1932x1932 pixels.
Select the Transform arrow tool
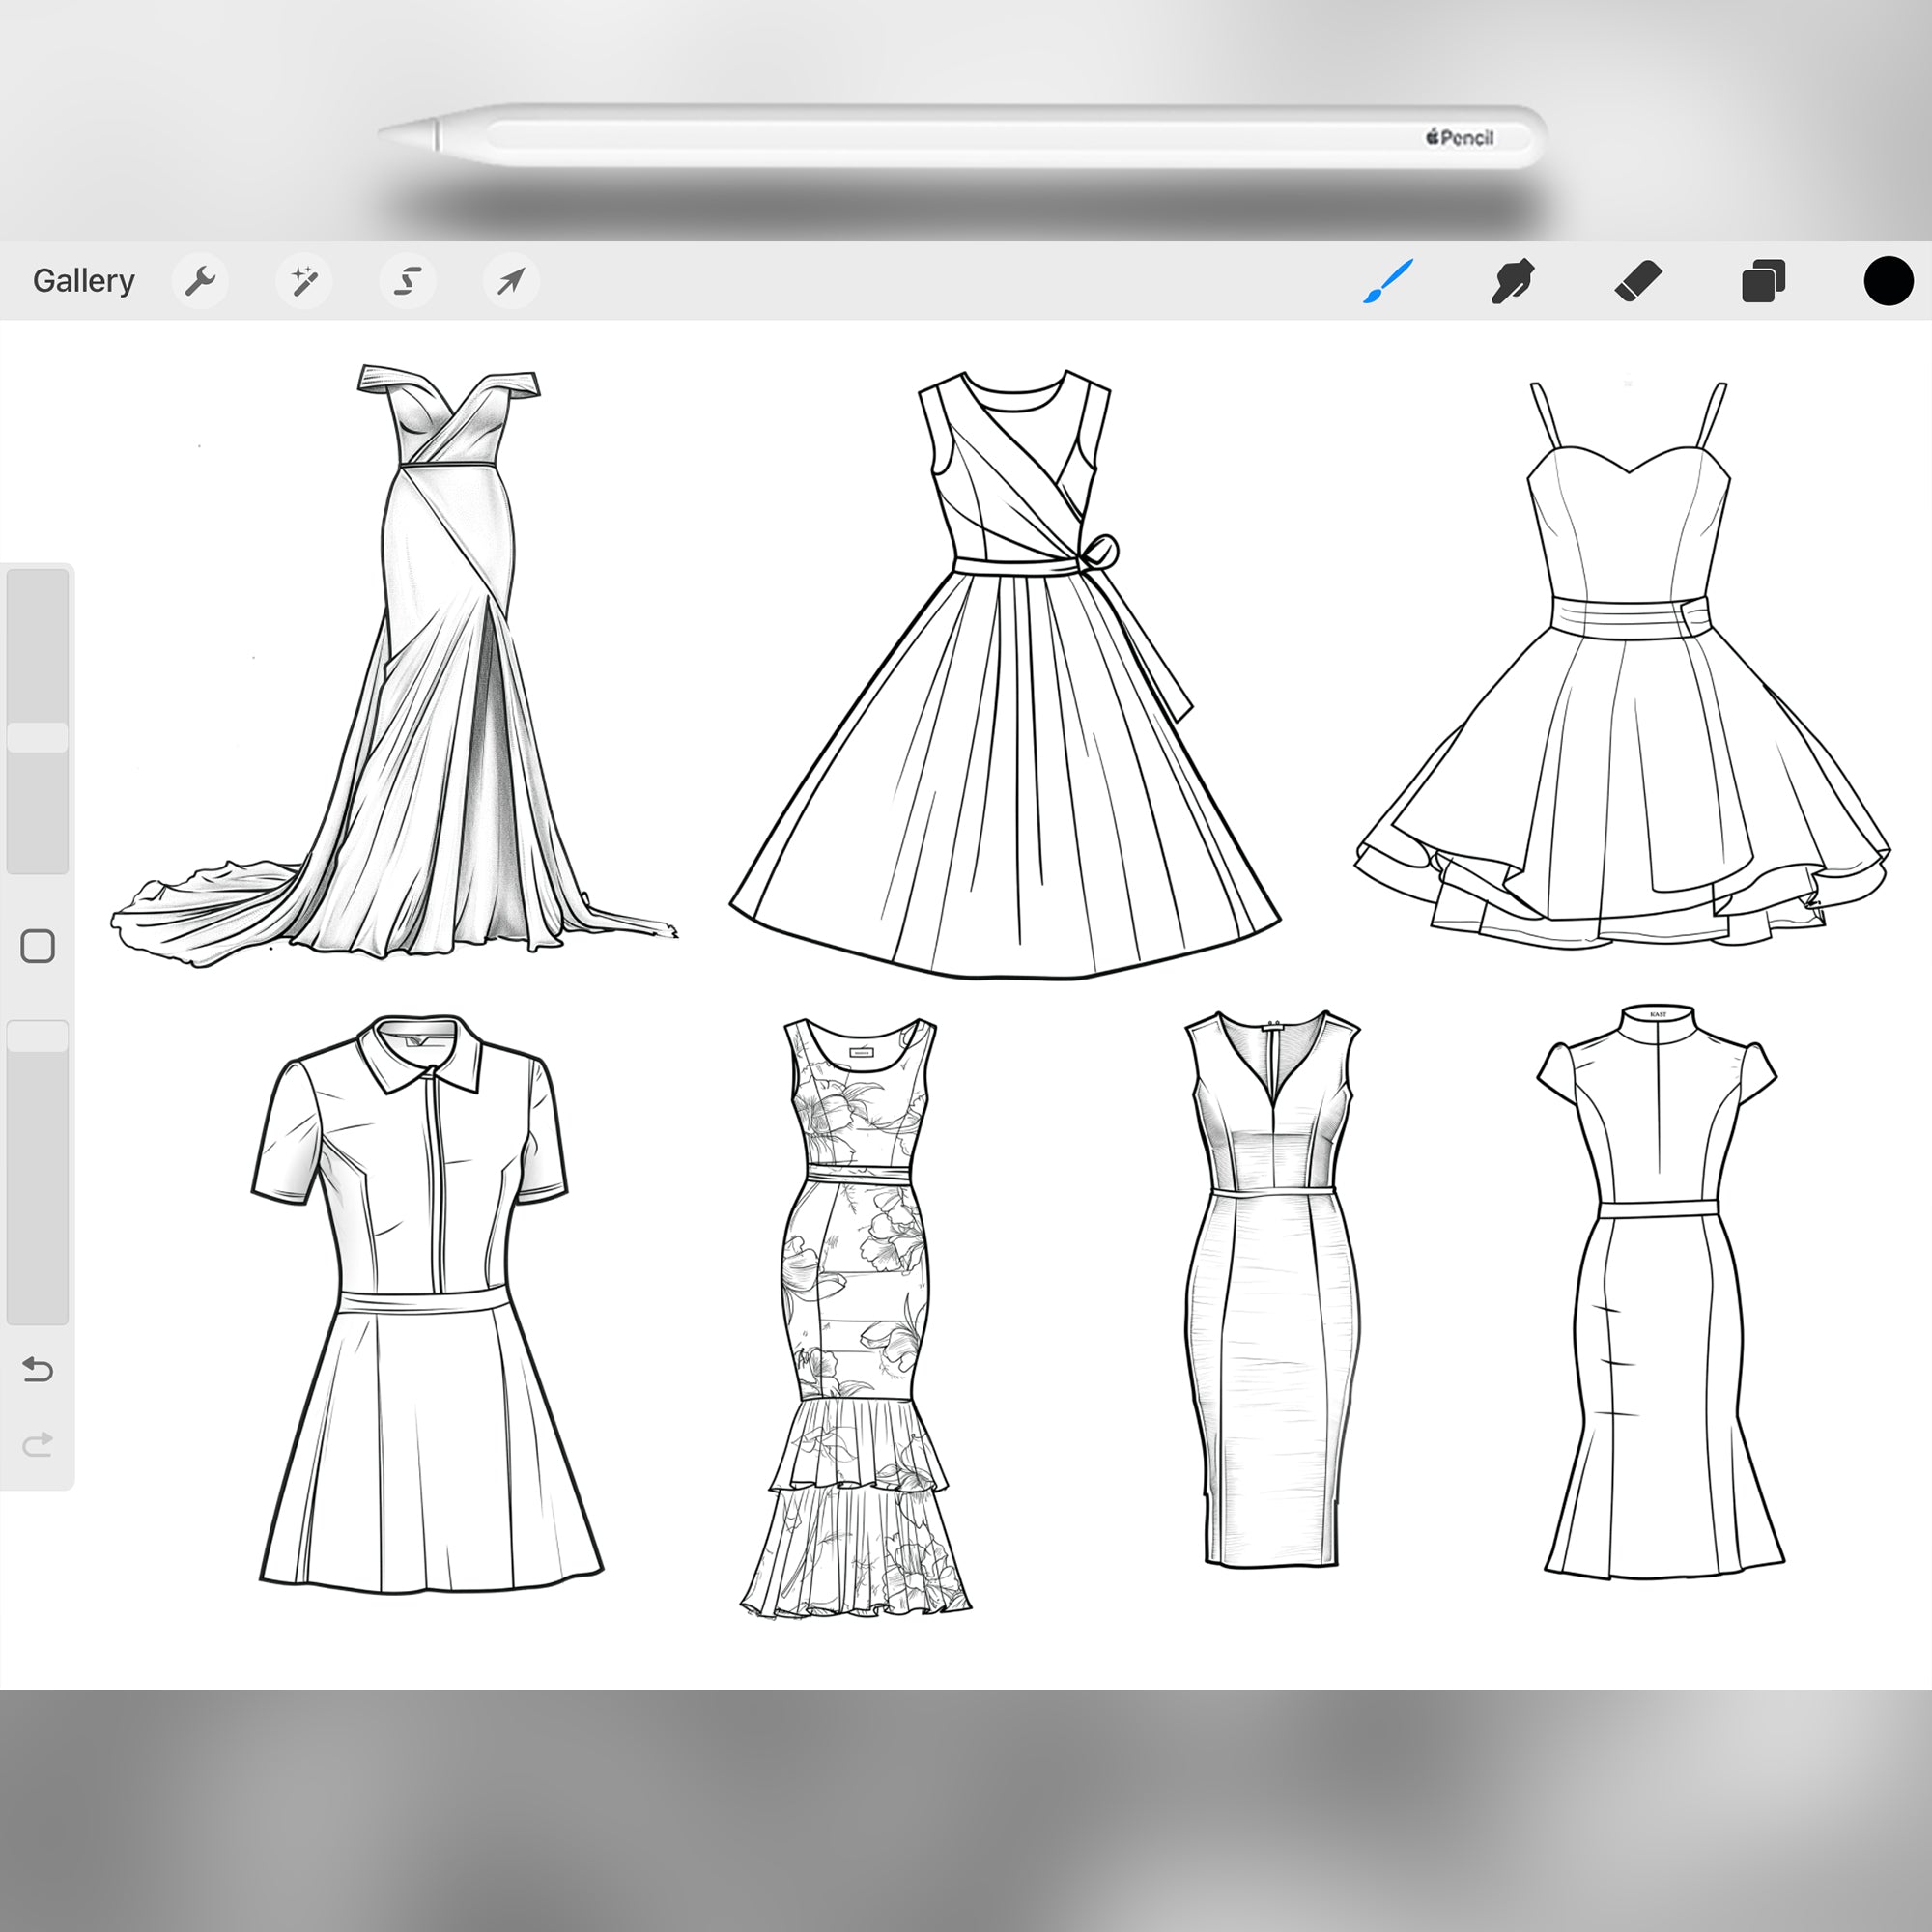(x=511, y=281)
